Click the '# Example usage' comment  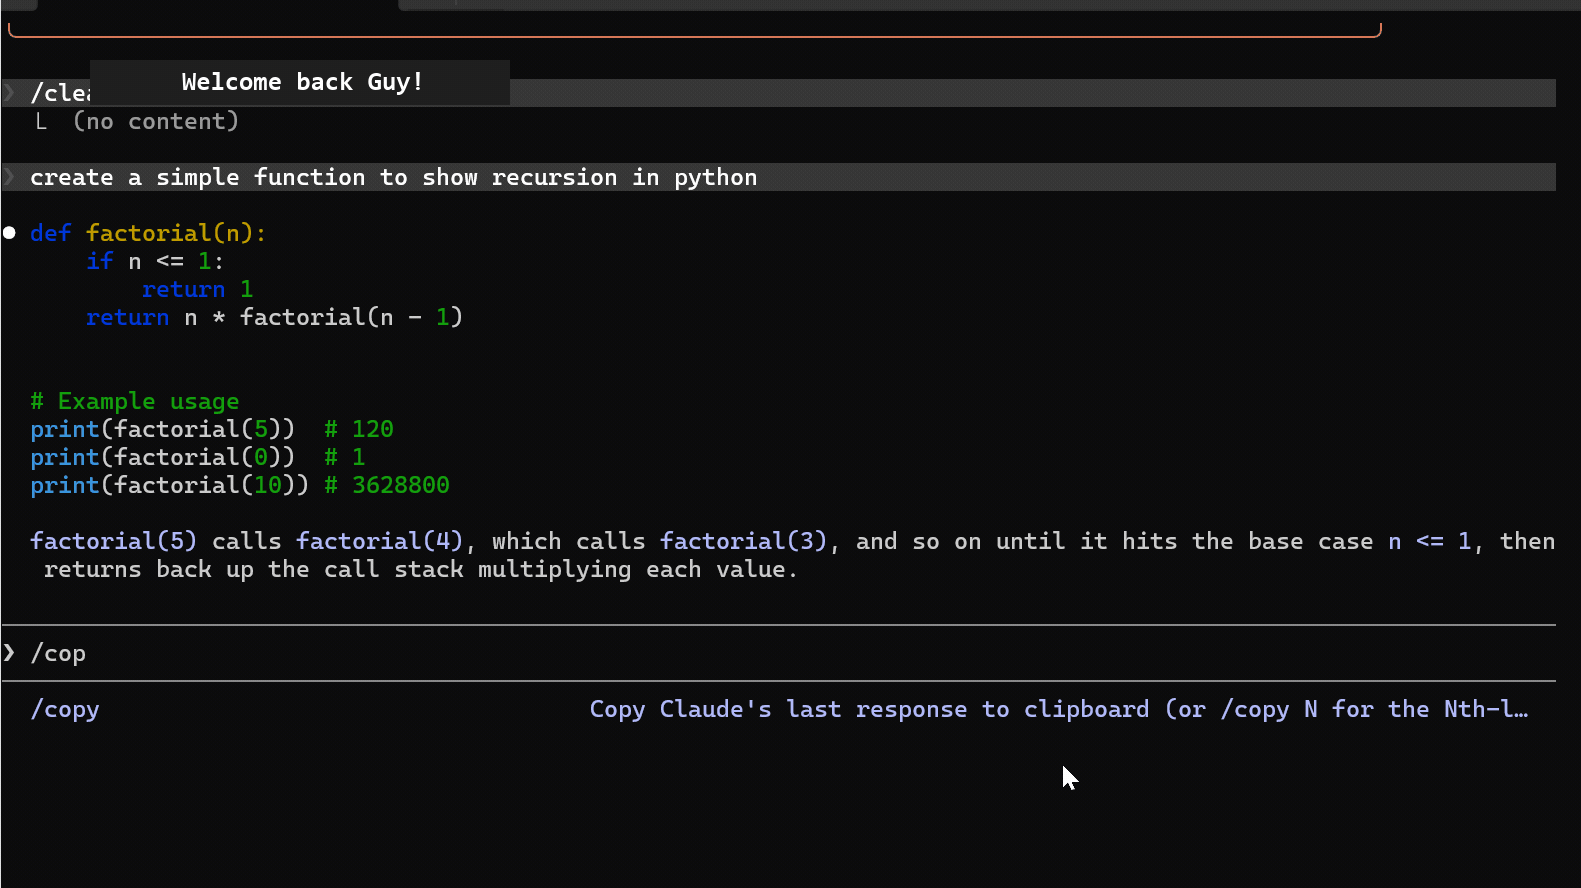click(135, 401)
